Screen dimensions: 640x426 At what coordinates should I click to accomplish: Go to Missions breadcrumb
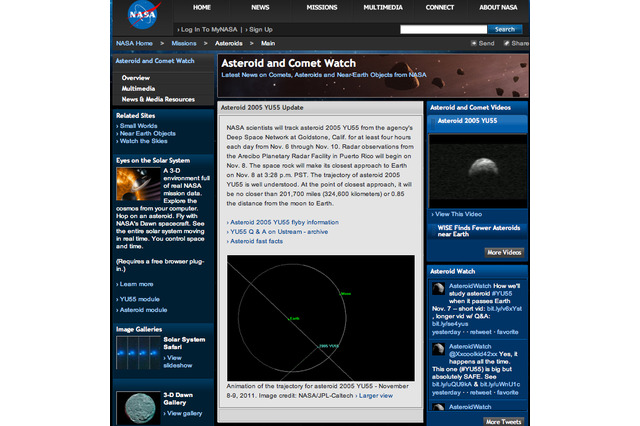point(184,43)
